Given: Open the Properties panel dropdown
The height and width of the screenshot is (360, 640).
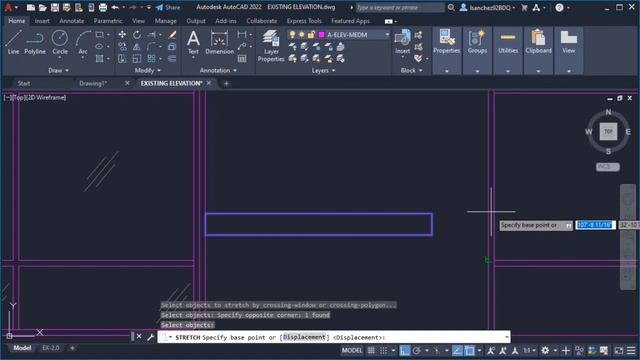Looking at the screenshot, I should (447, 71).
